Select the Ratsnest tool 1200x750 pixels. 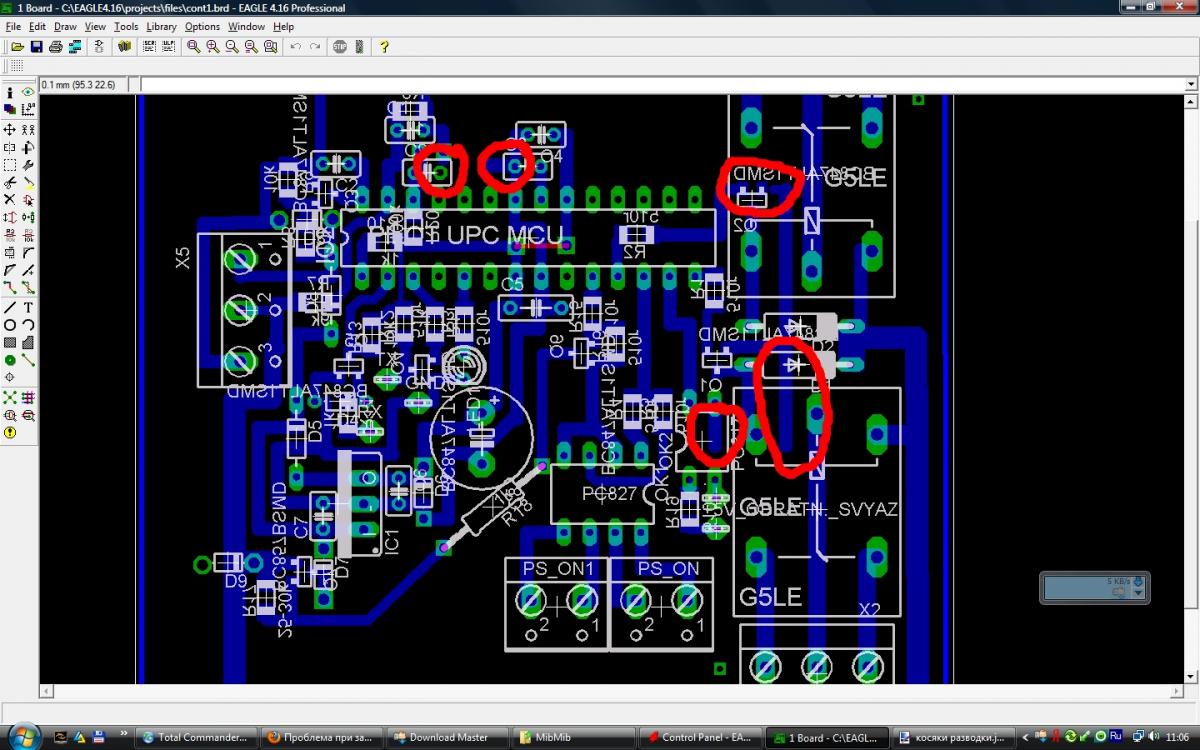[x=10, y=397]
